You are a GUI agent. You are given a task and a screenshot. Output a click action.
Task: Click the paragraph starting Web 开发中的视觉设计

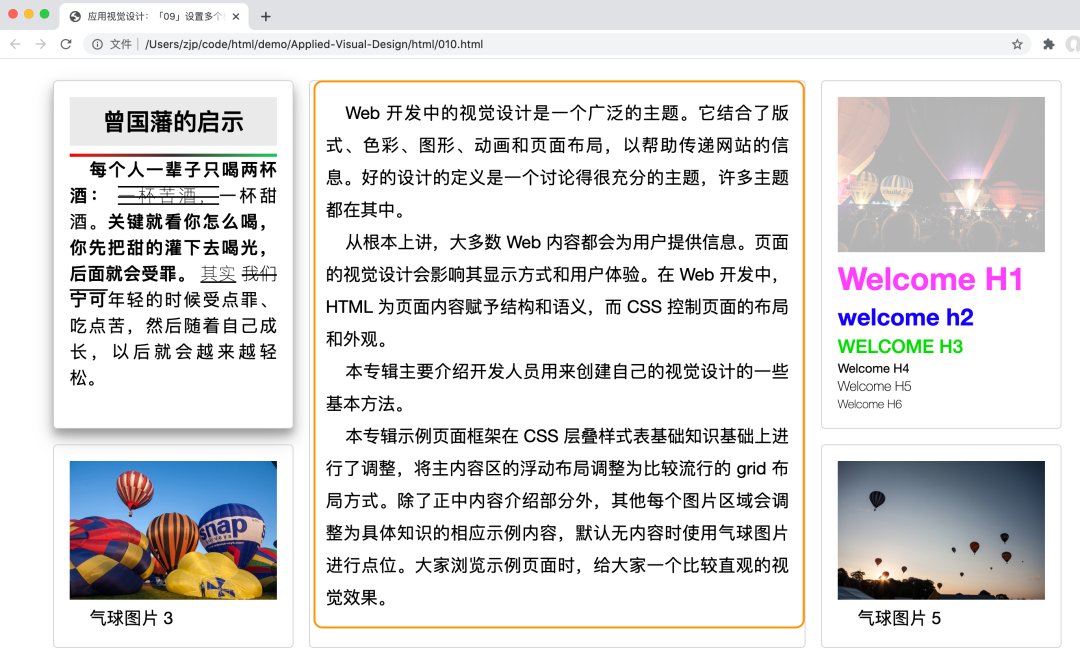click(557, 161)
